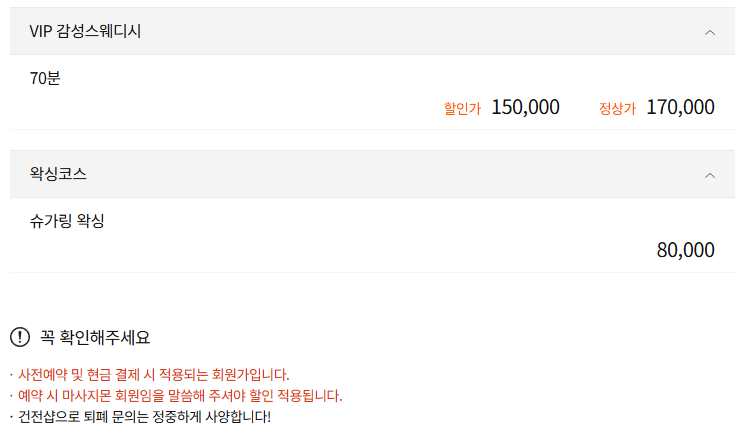Click the 80,000 waxing price
746x436 pixels.
[x=685, y=250]
